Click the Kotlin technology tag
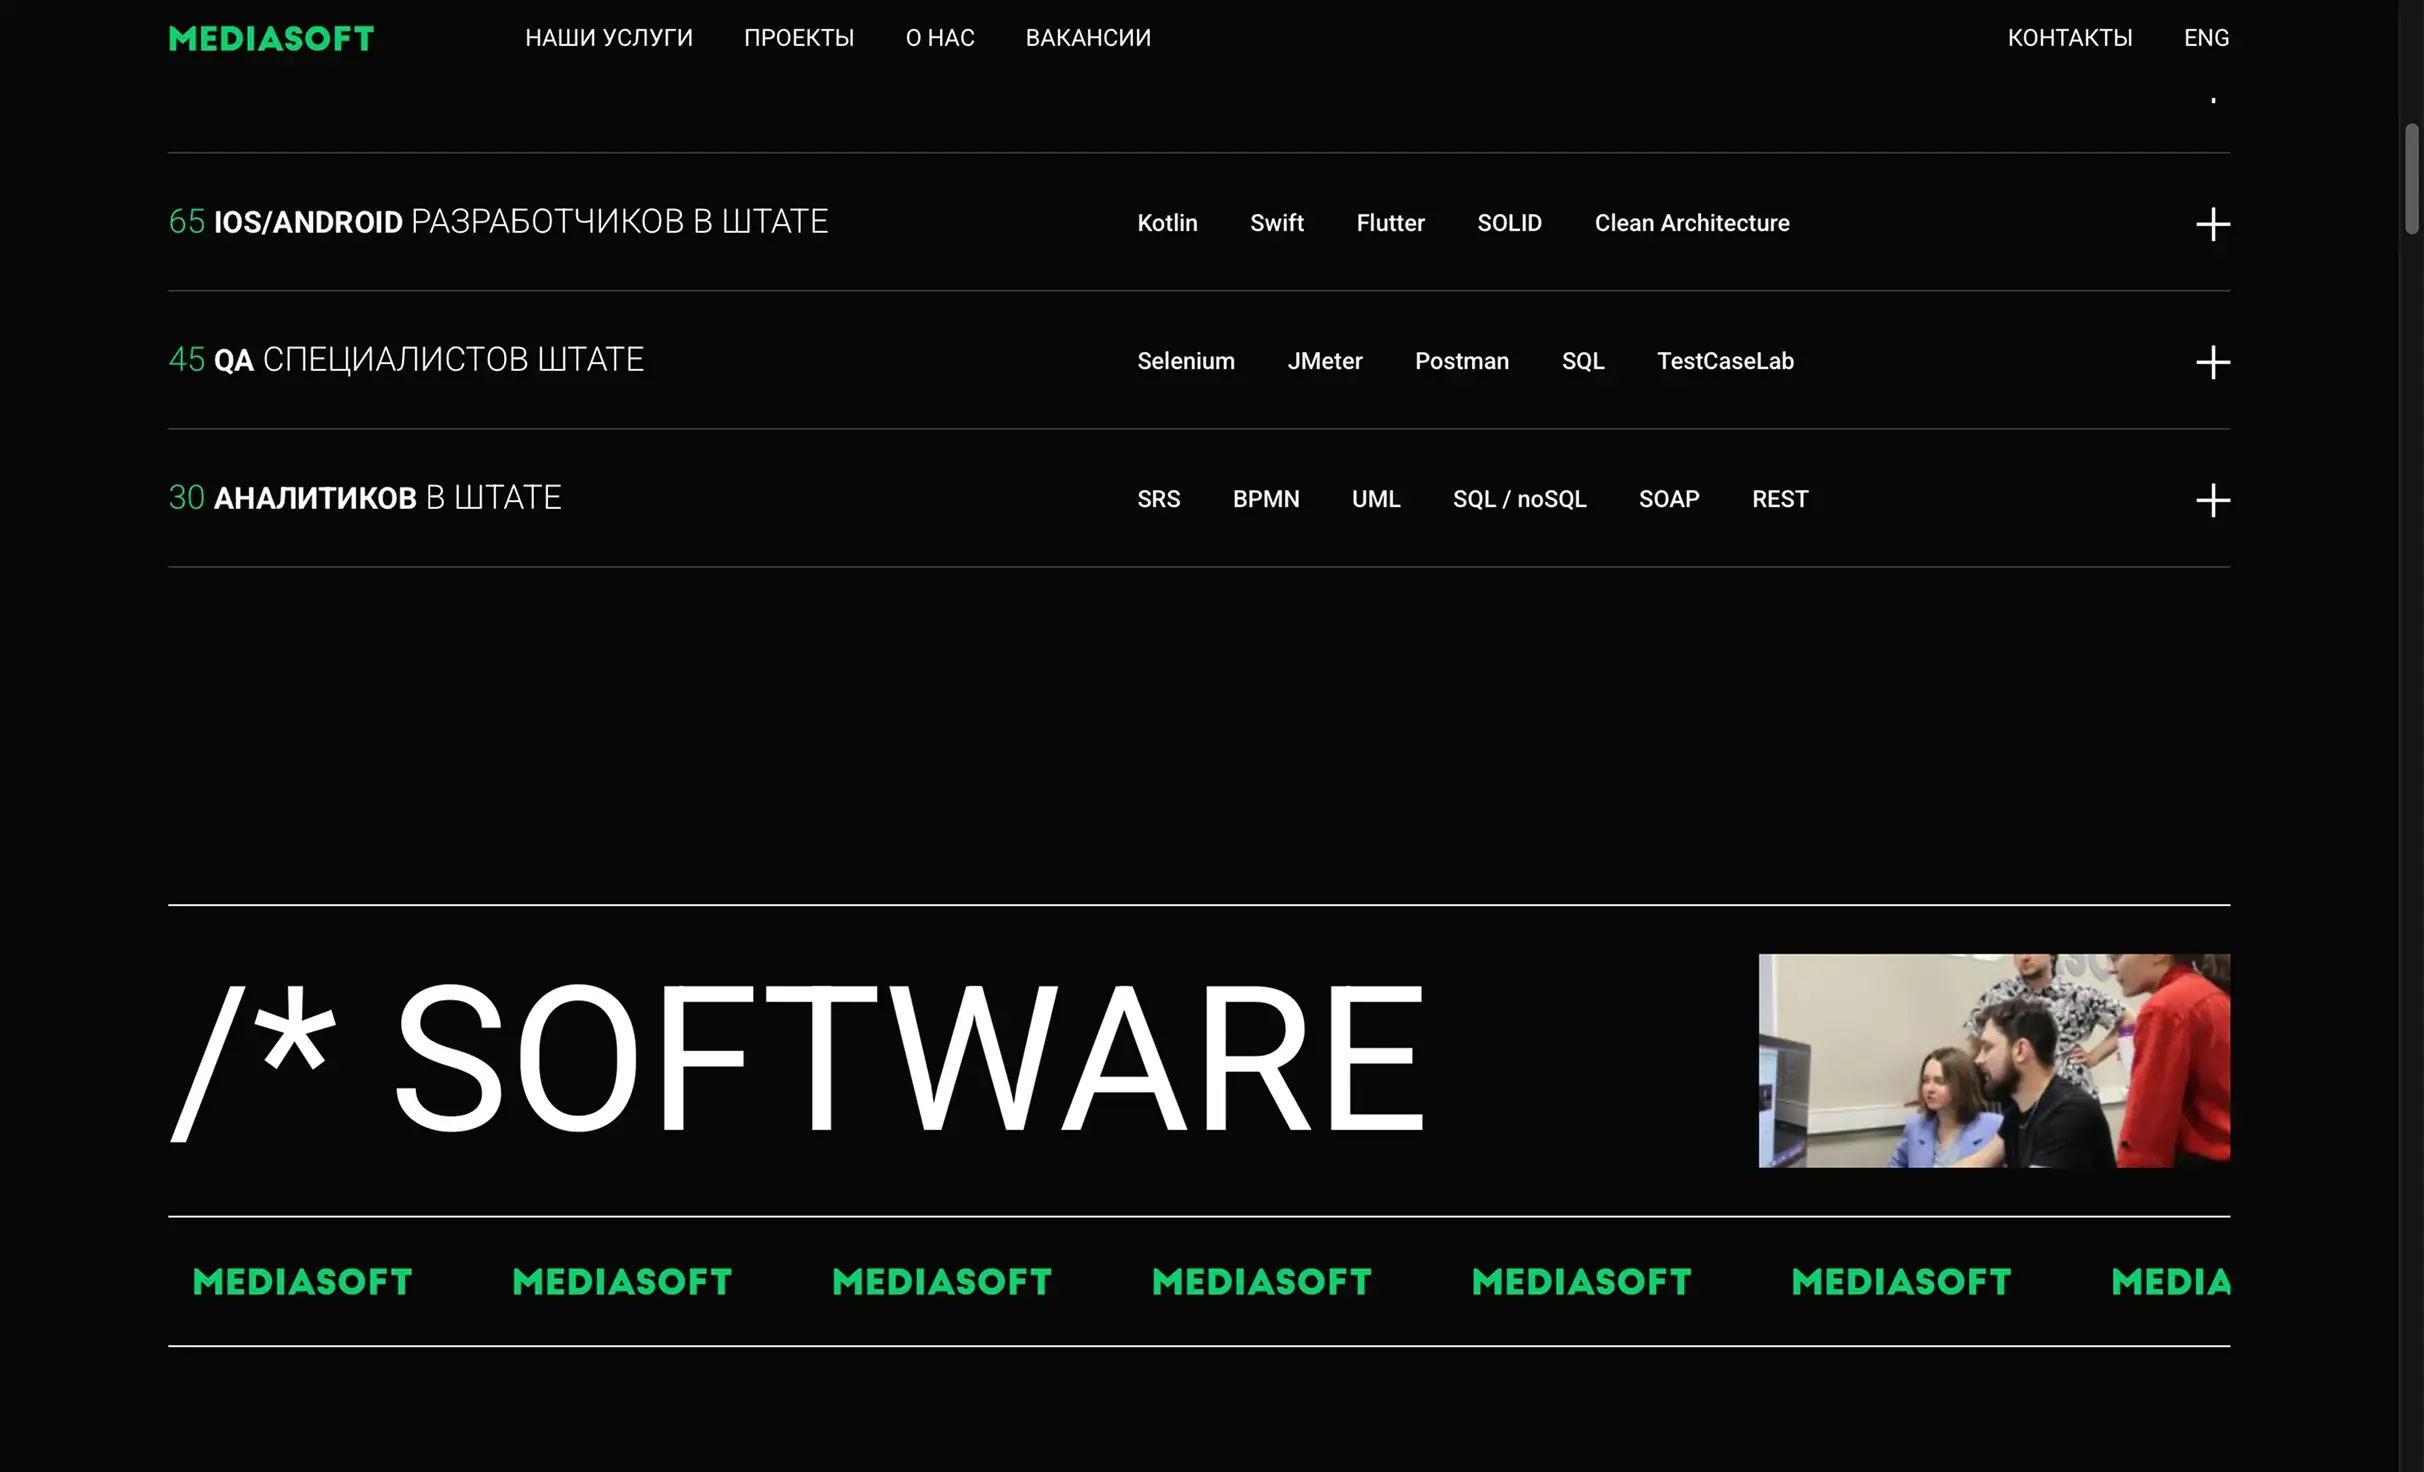This screenshot has height=1472, width=2424. pyautogui.click(x=1166, y=223)
